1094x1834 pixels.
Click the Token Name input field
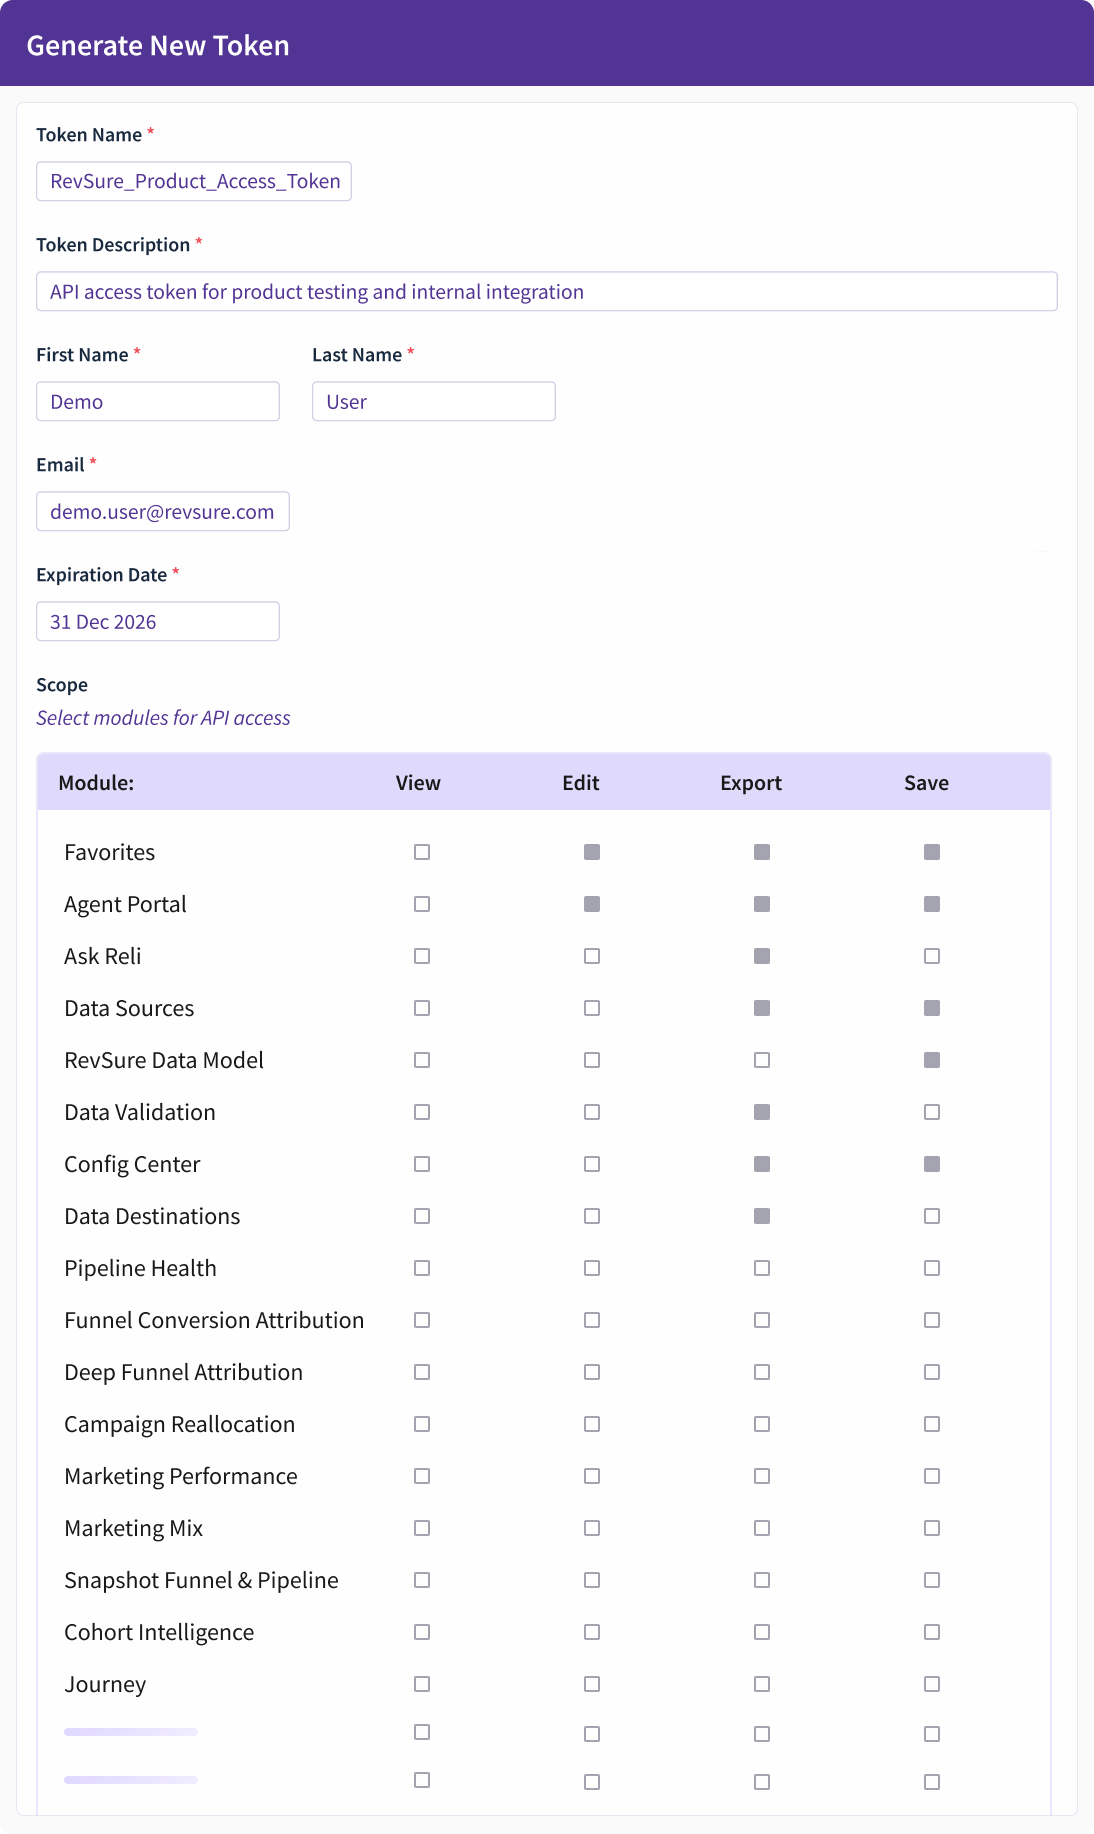pyautogui.click(x=194, y=181)
